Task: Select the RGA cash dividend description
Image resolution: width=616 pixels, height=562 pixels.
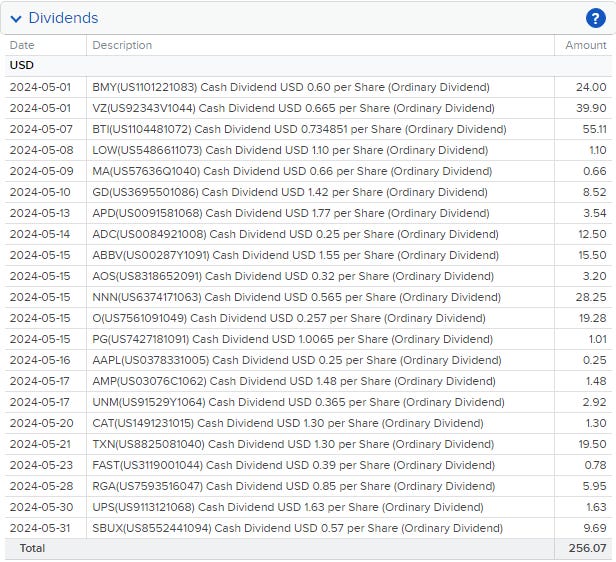Action: tap(293, 486)
